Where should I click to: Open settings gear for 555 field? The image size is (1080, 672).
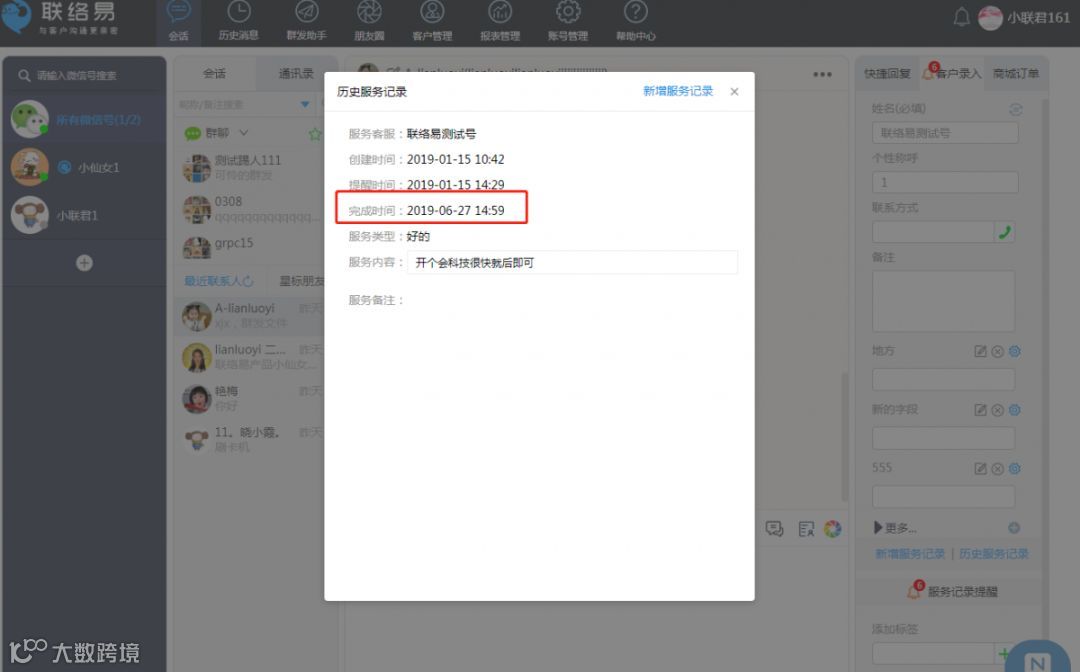1015,468
